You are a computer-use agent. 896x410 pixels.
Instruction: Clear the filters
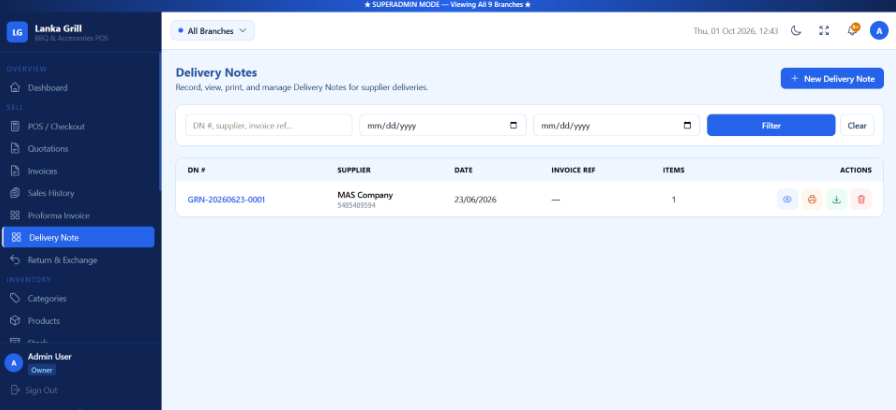[857, 125]
